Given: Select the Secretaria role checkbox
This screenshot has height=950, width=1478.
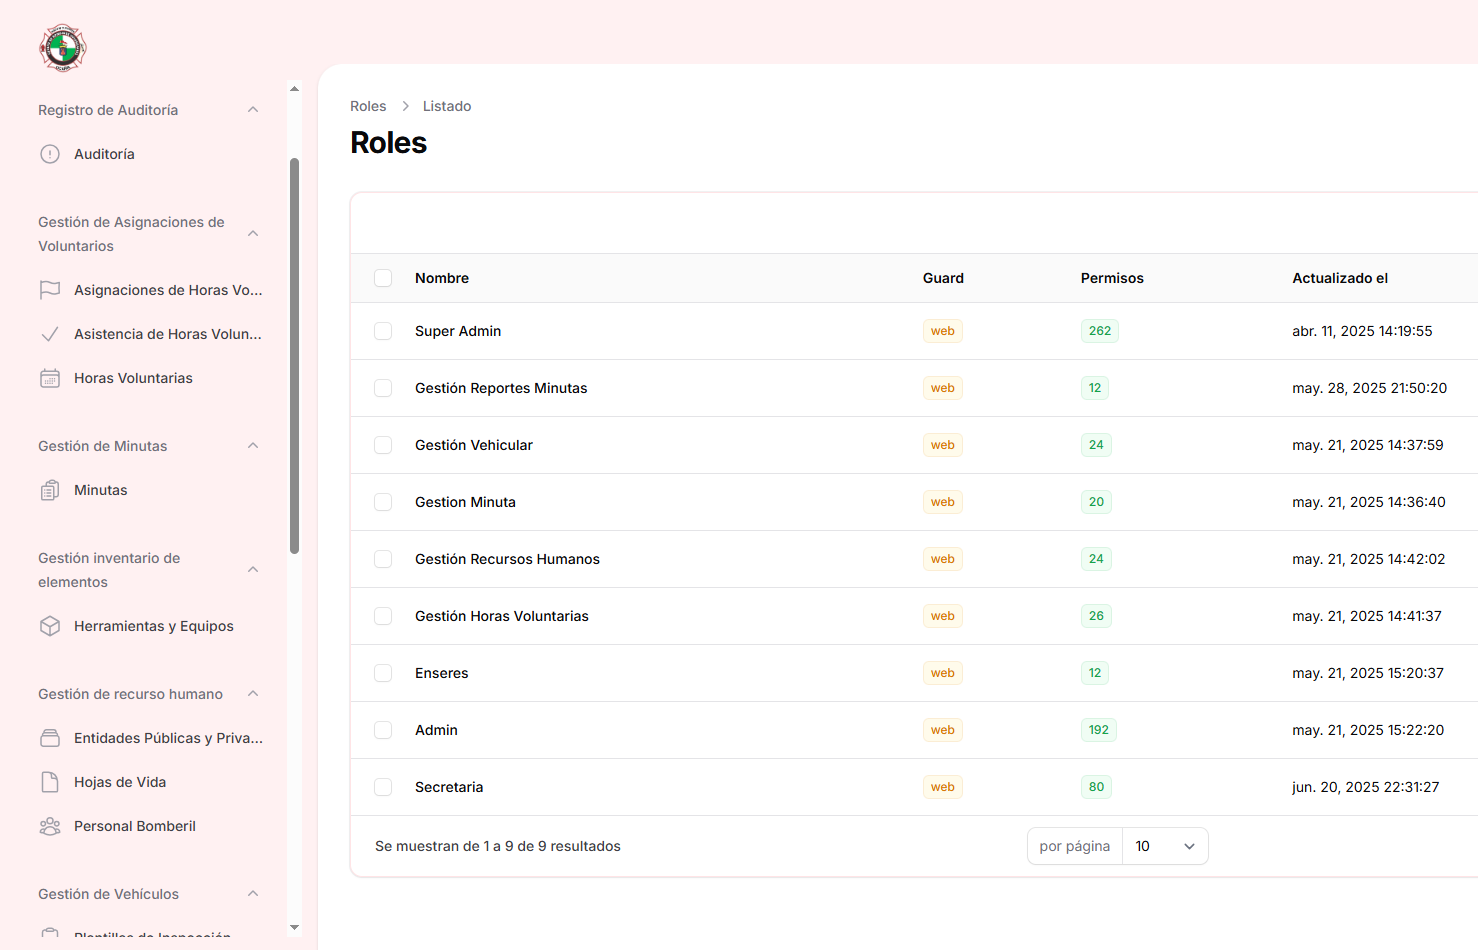Looking at the screenshot, I should 383,787.
